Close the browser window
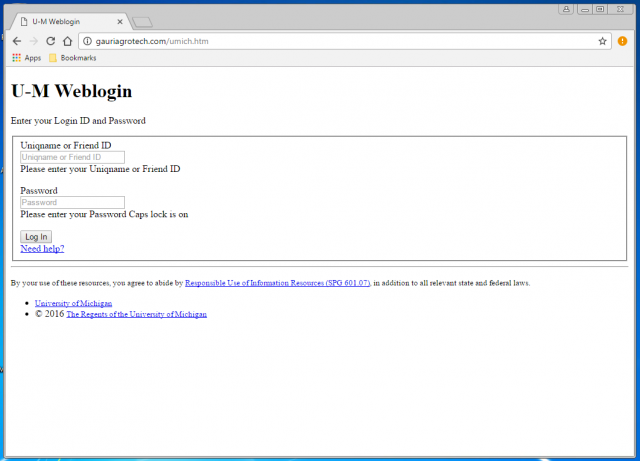The image size is (640, 461). (620, 9)
